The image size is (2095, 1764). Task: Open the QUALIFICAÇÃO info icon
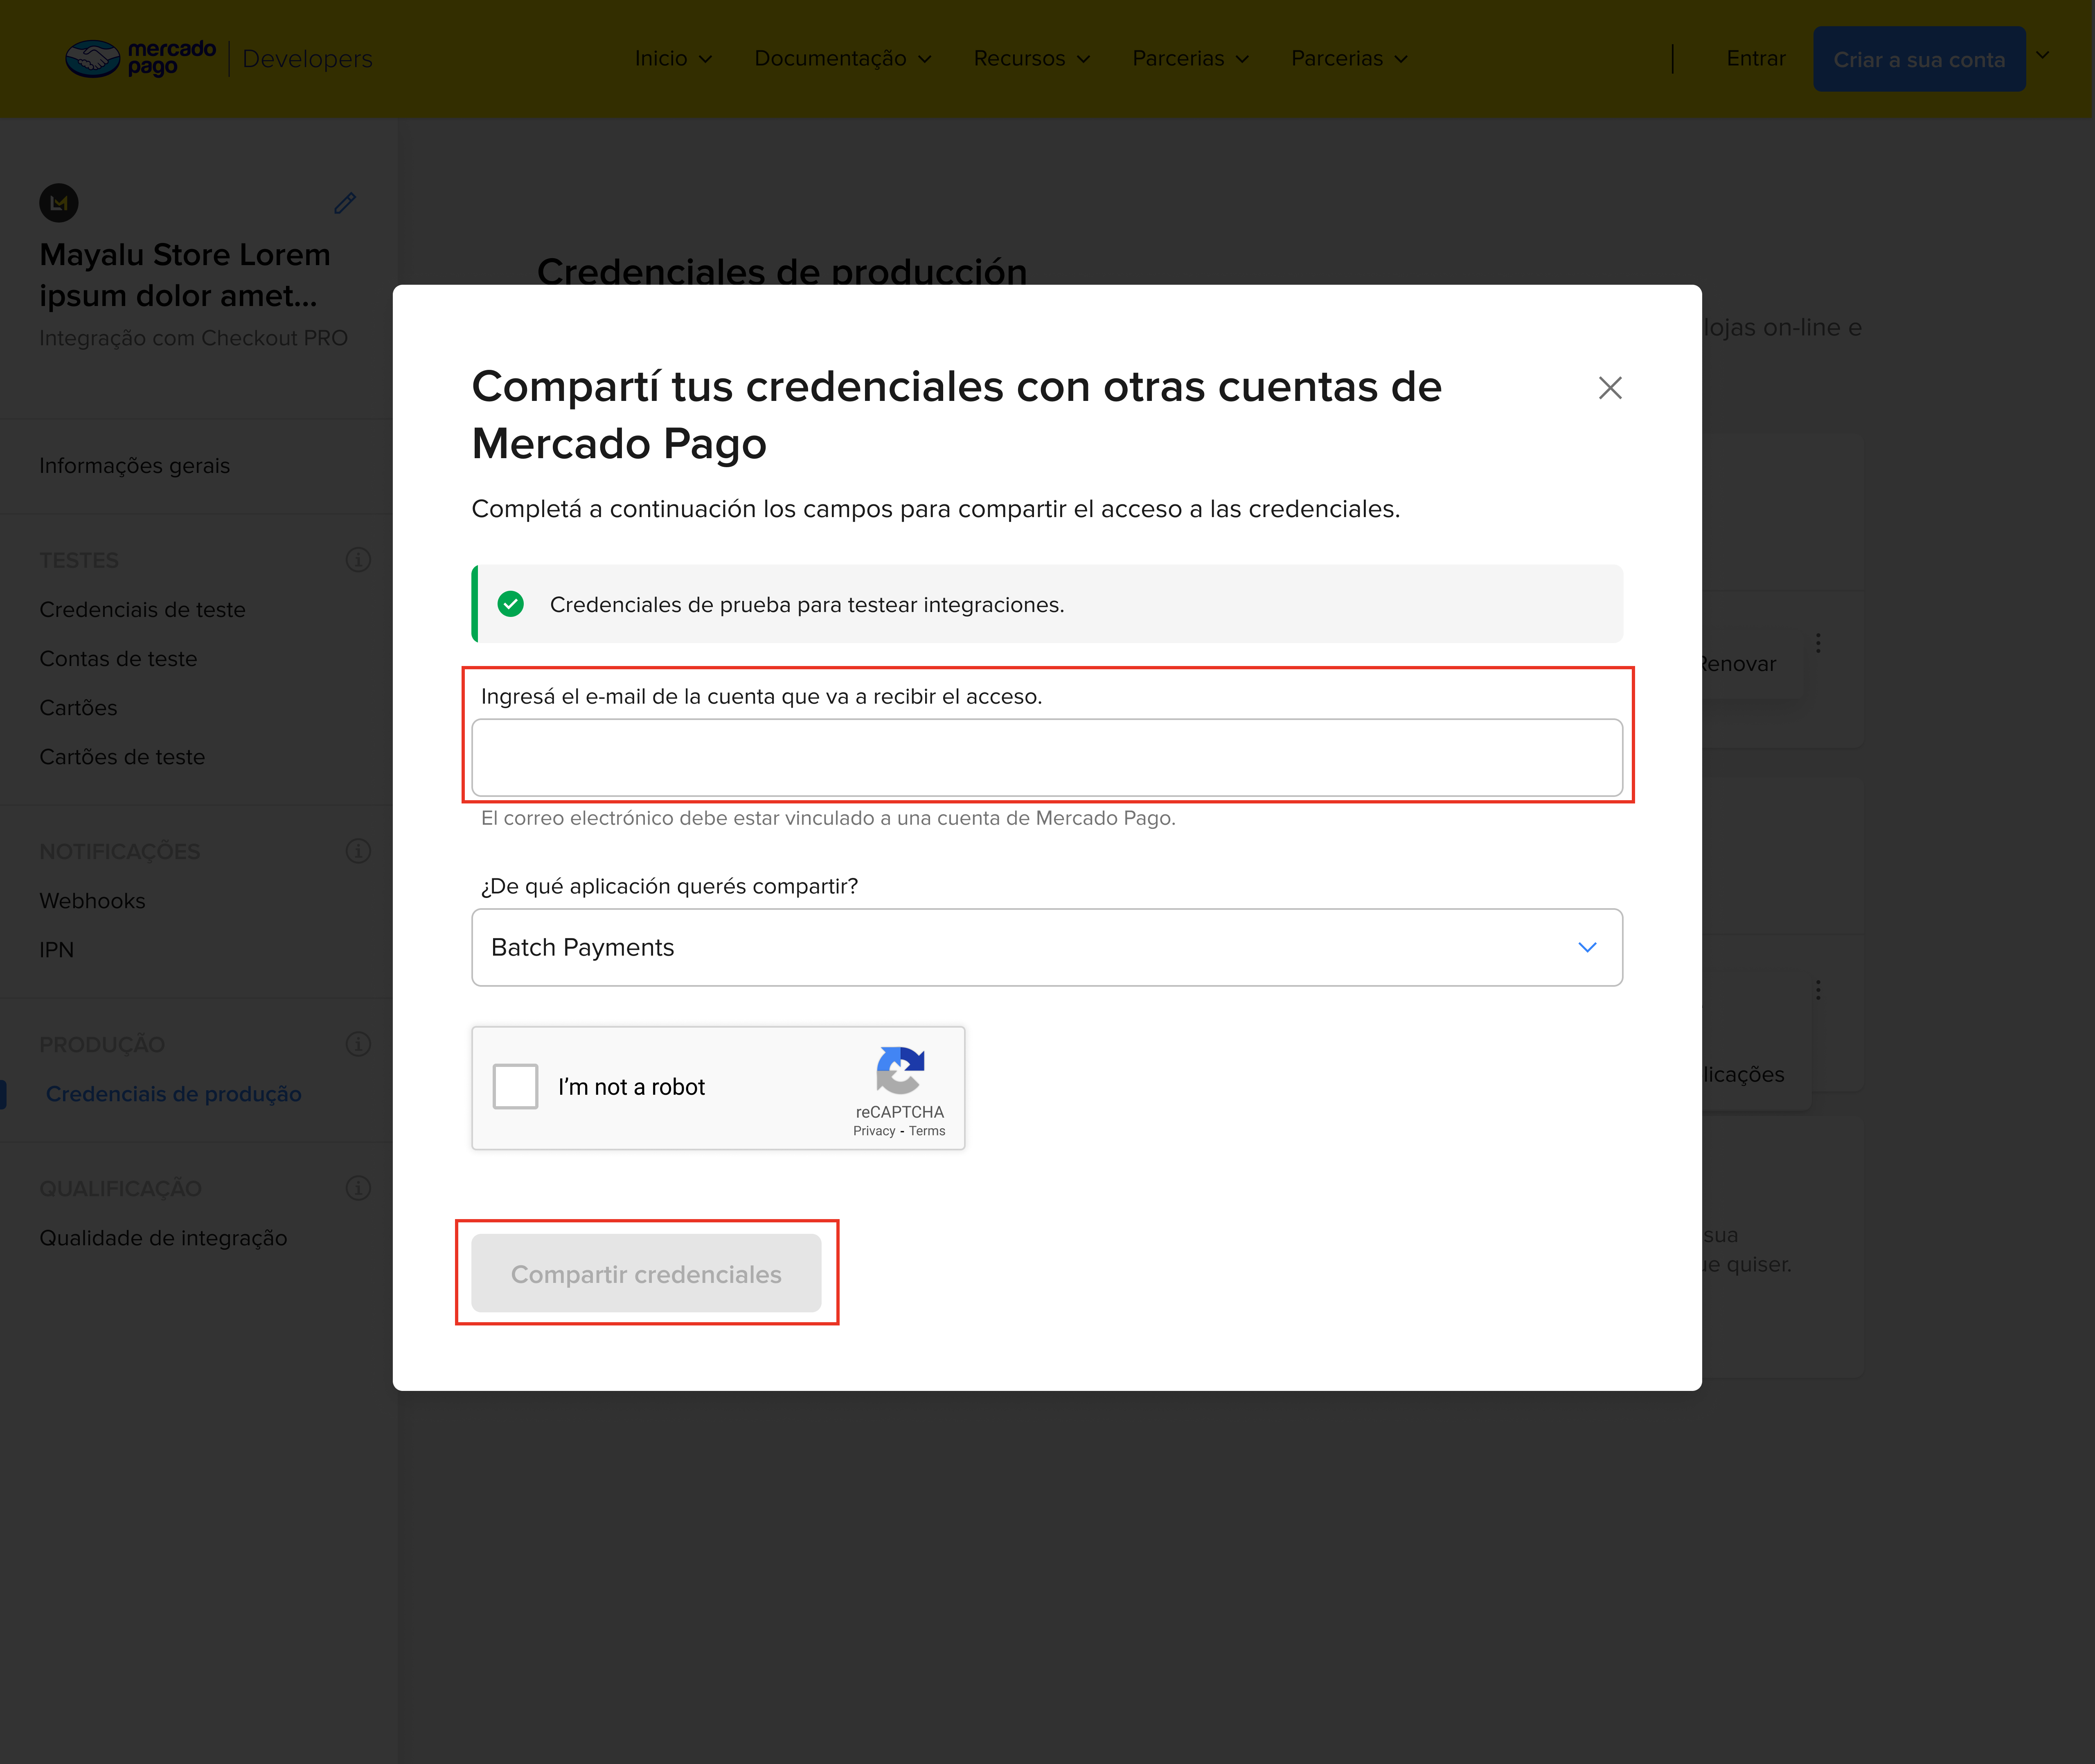358,1188
